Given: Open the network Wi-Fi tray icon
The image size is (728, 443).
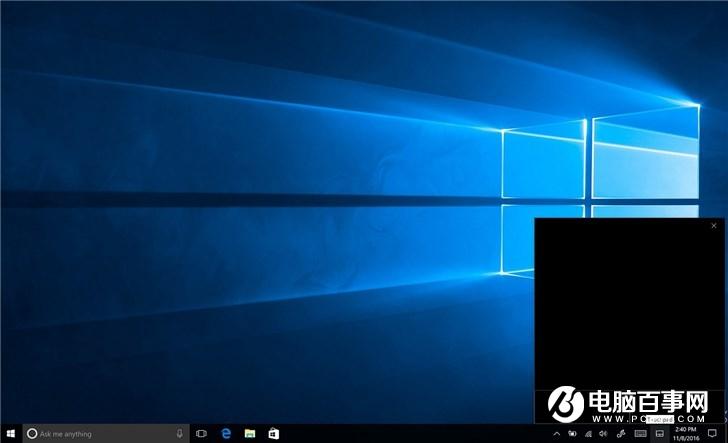Looking at the screenshot, I should (588, 434).
